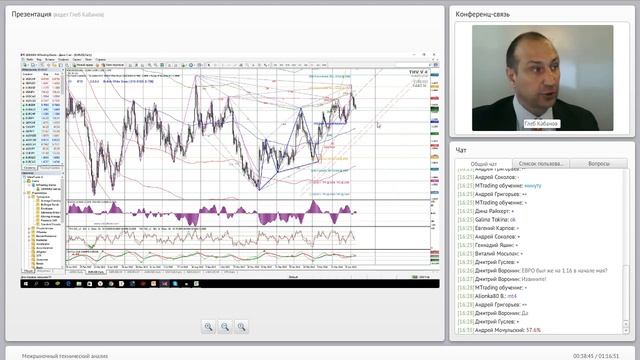
Task: Select the trendline drawing tool
Action: pos(236,65)
